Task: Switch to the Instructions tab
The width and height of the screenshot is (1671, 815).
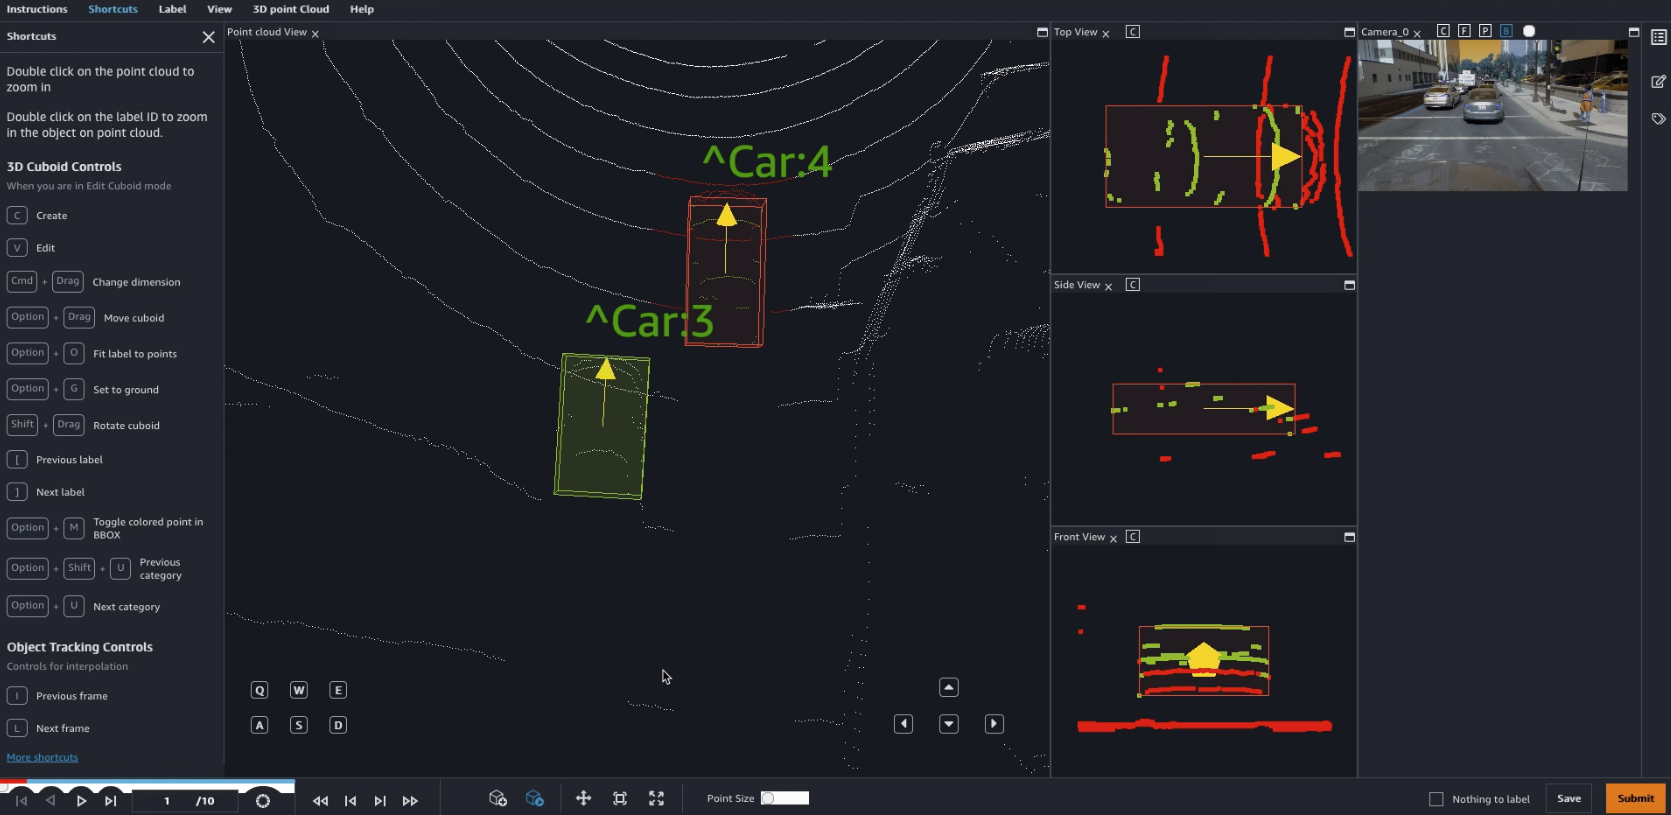Action: pos(37,9)
